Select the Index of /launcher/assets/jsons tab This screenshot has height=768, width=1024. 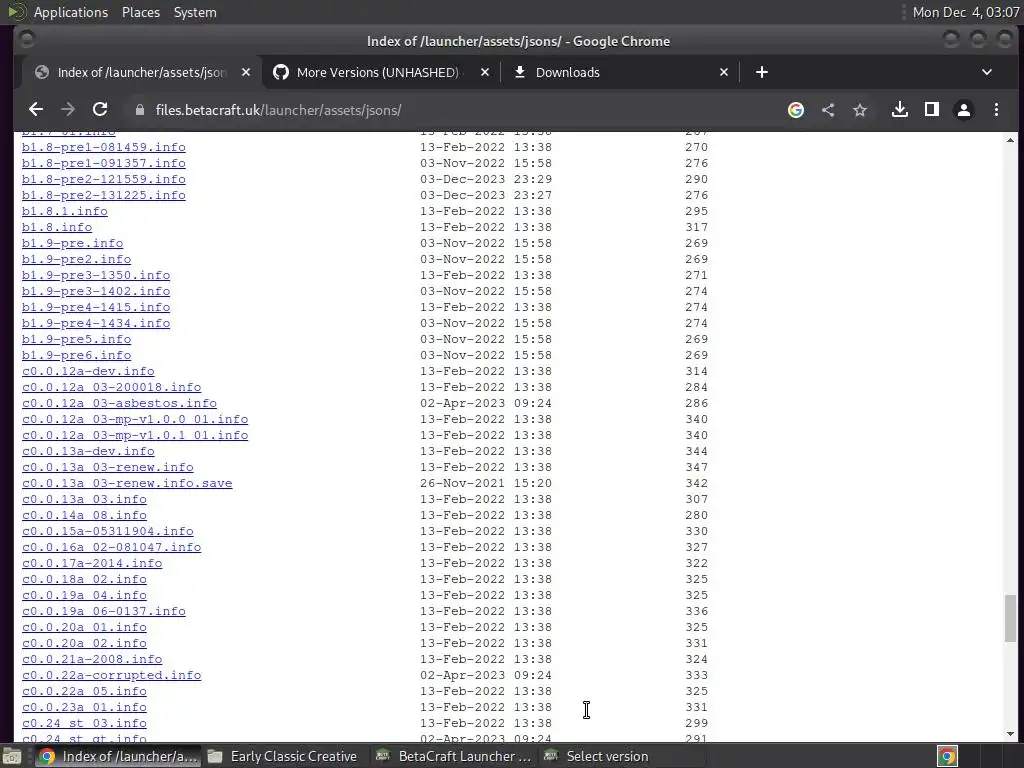click(x=142, y=72)
